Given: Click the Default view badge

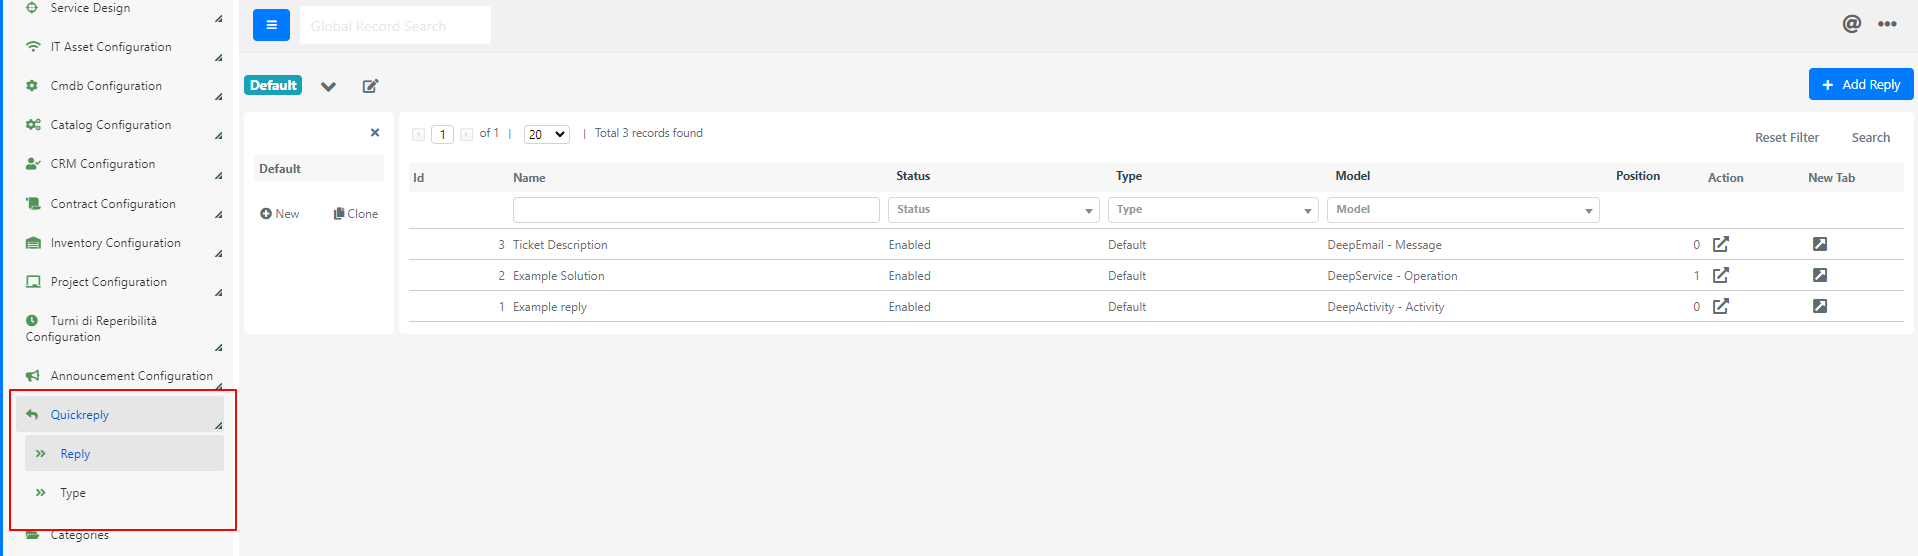Looking at the screenshot, I should point(273,85).
